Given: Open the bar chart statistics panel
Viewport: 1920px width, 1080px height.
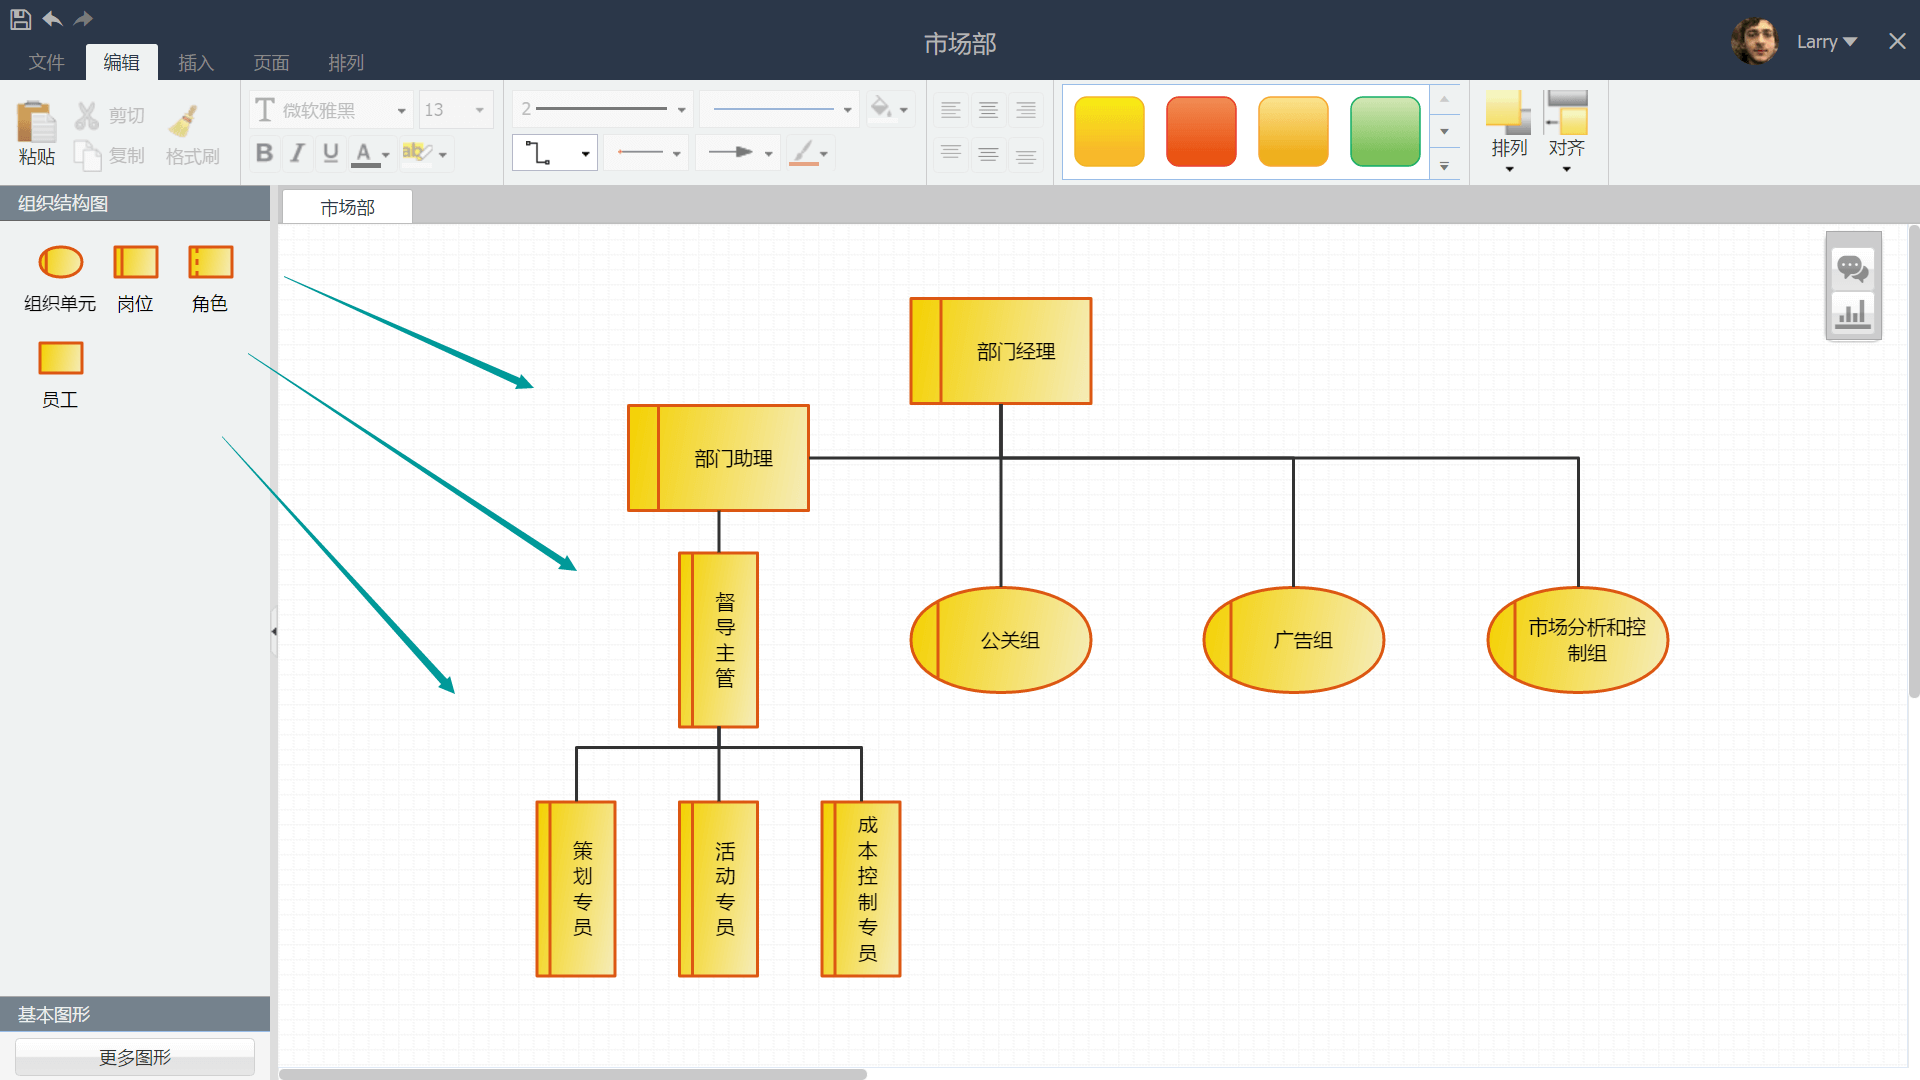Looking at the screenshot, I should 1852,313.
